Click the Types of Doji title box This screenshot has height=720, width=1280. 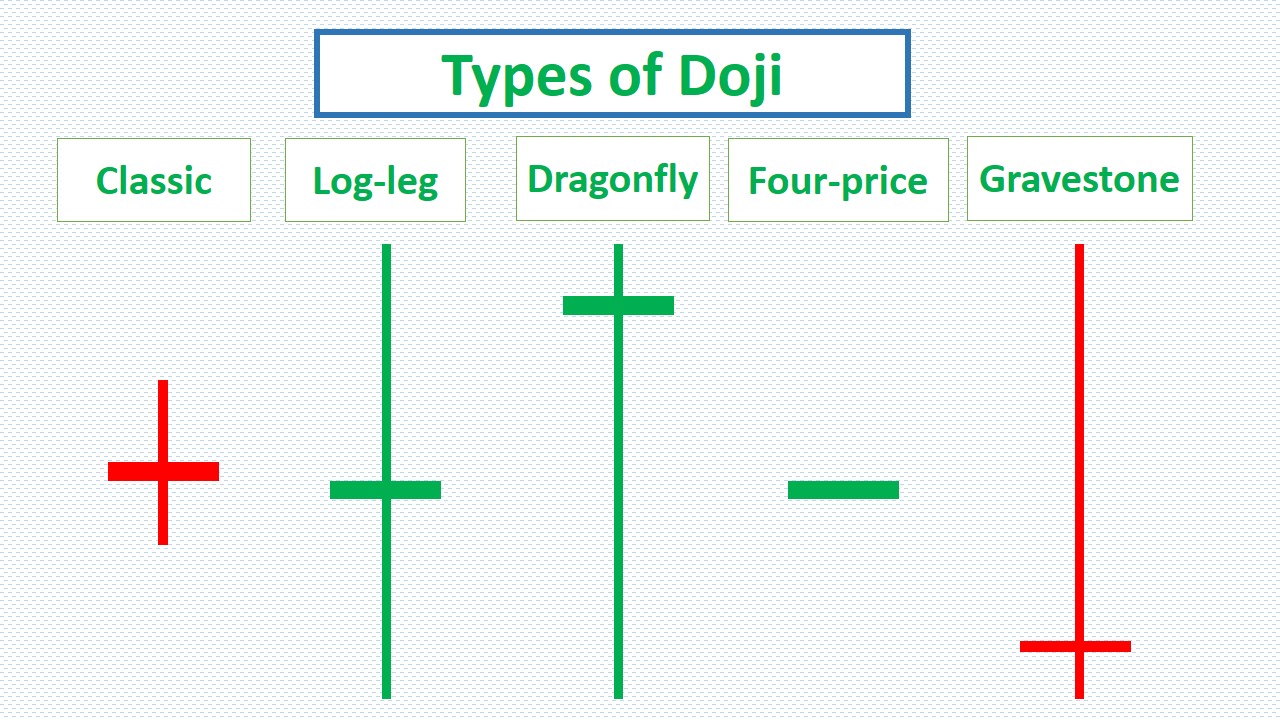pos(612,73)
